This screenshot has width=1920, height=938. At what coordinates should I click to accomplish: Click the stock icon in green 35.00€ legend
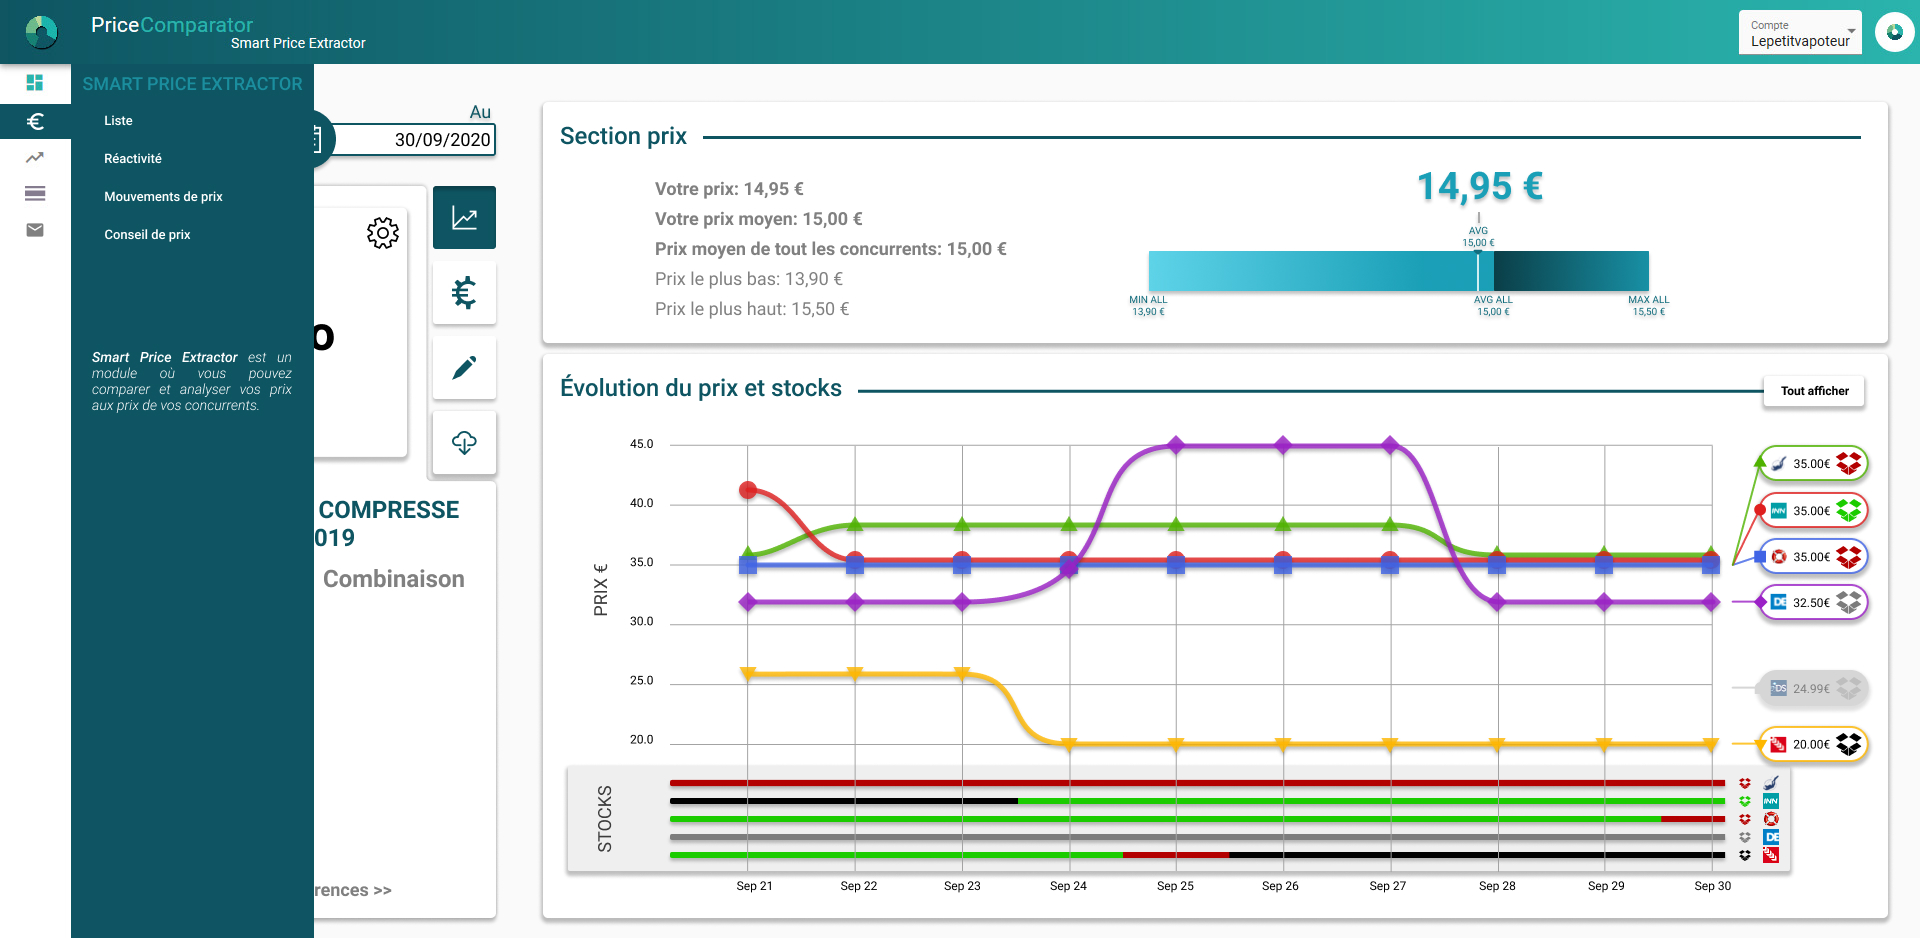[1849, 464]
